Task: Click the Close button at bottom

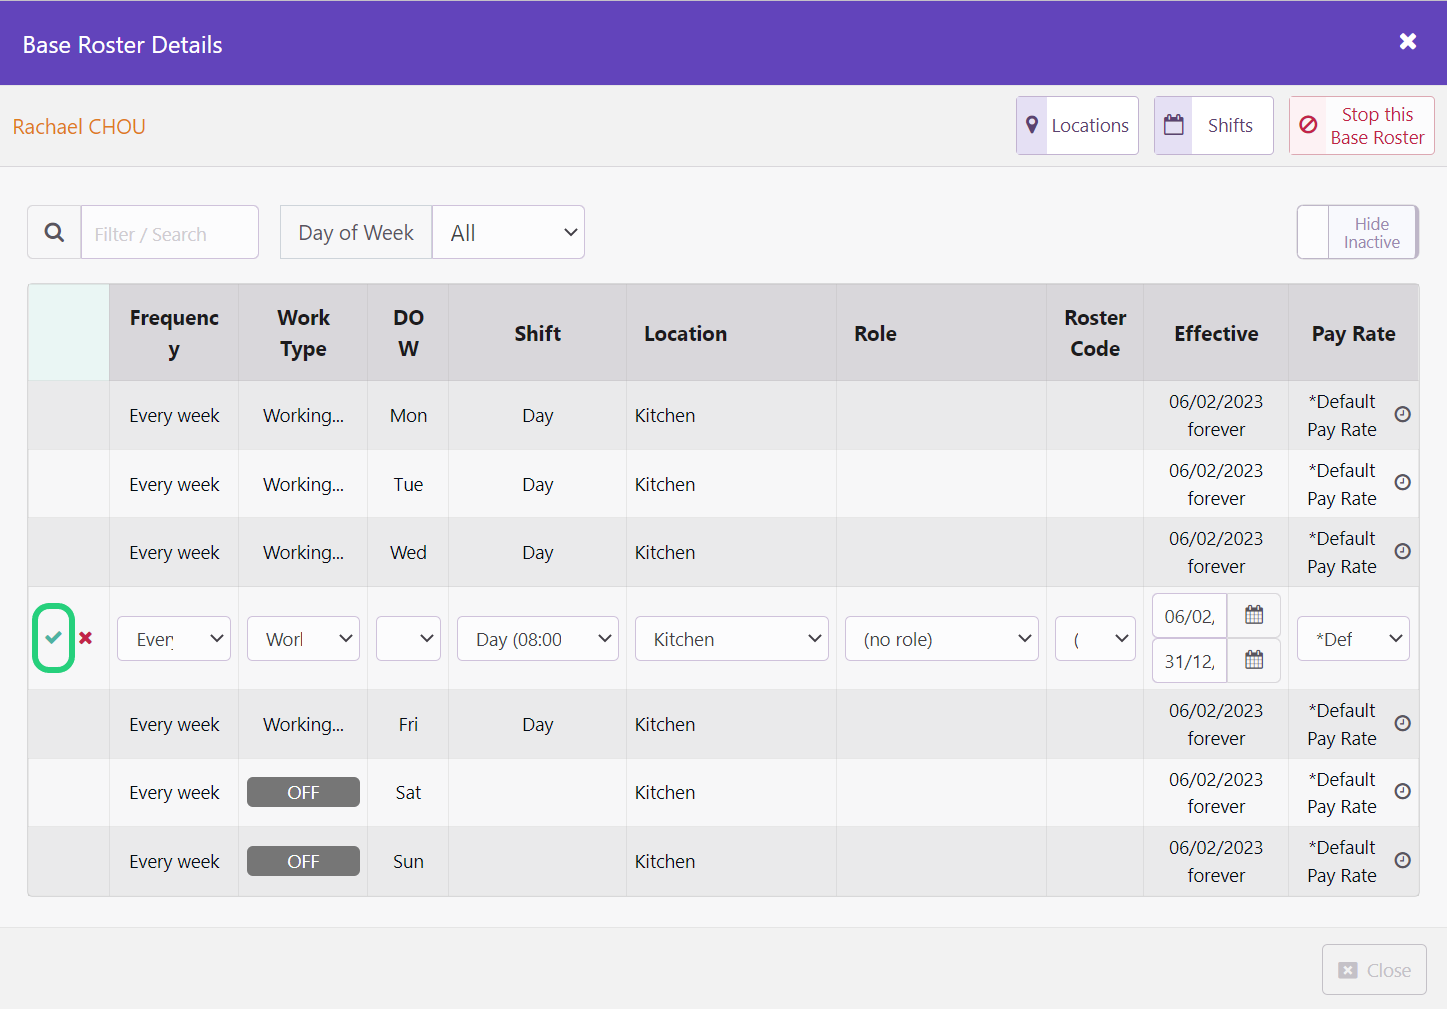Action: coord(1374,969)
